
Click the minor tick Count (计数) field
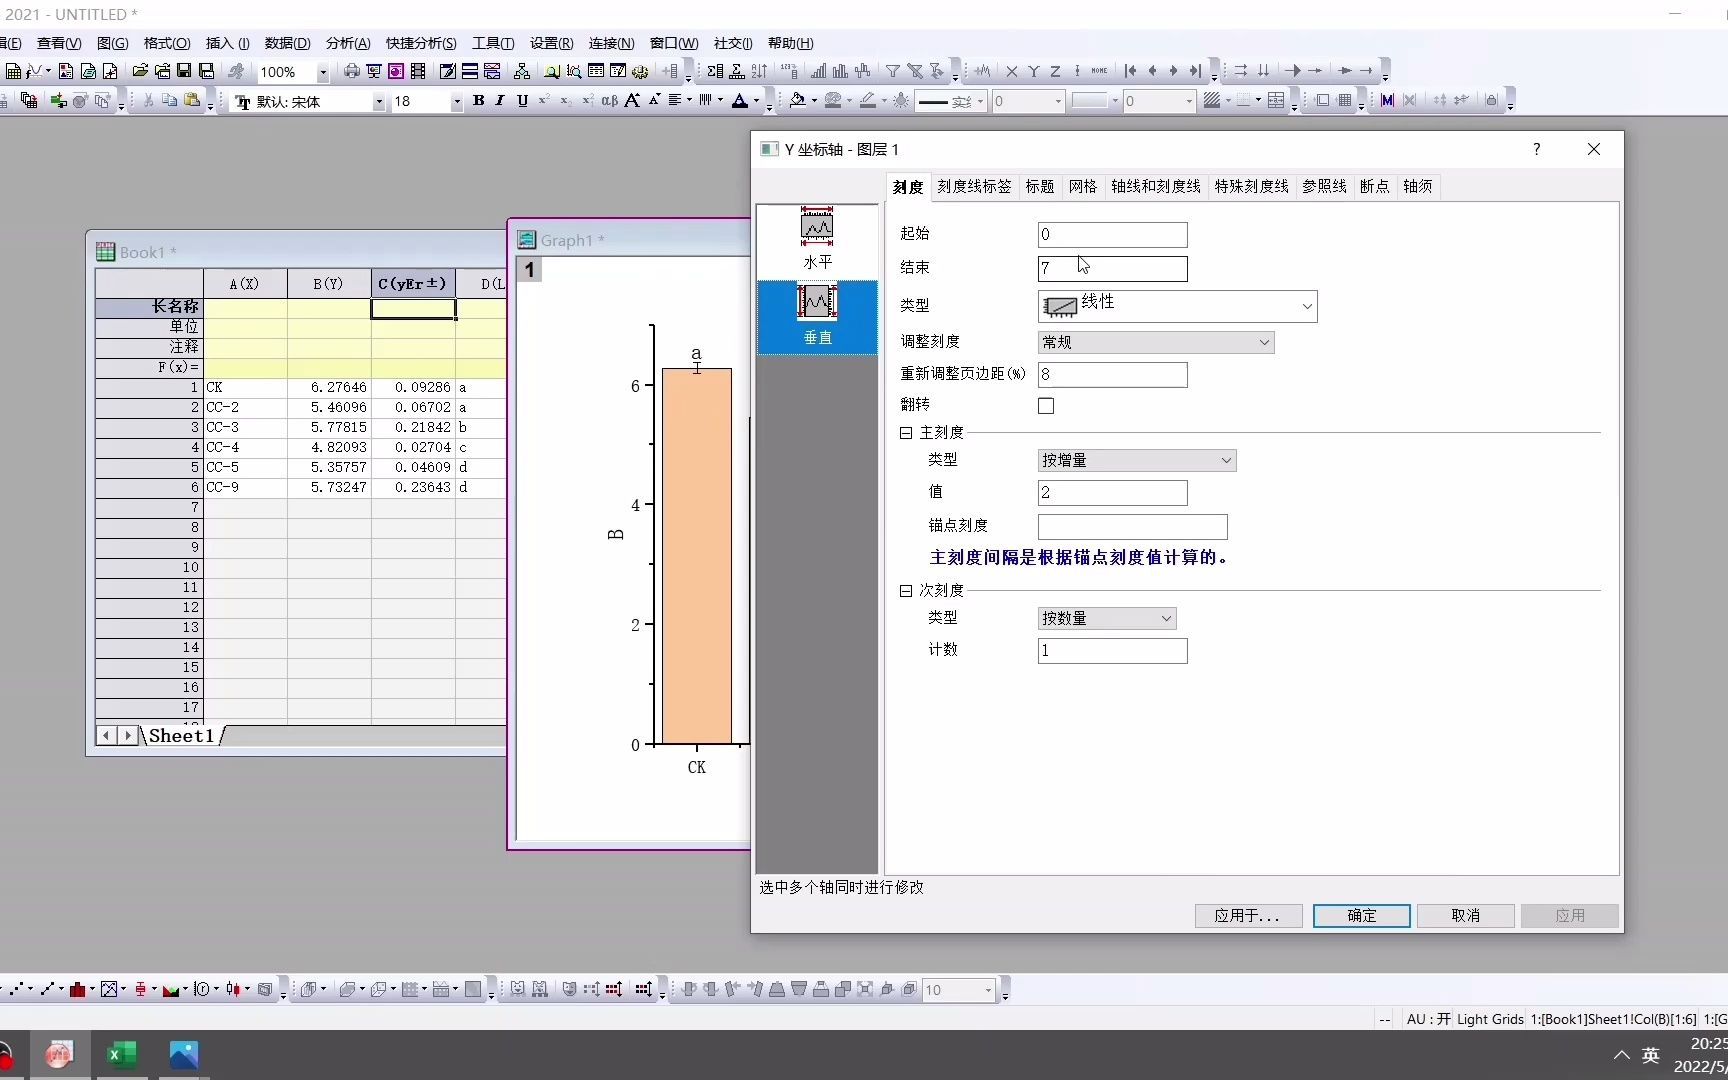click(1113, 651)
